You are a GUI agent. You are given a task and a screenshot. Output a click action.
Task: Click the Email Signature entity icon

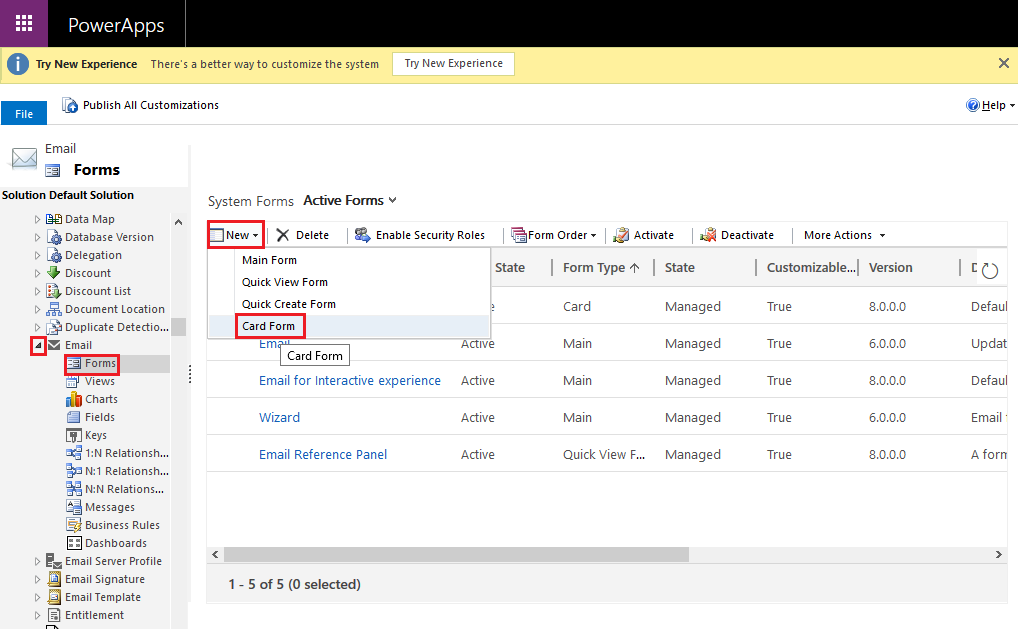[54, 579]
